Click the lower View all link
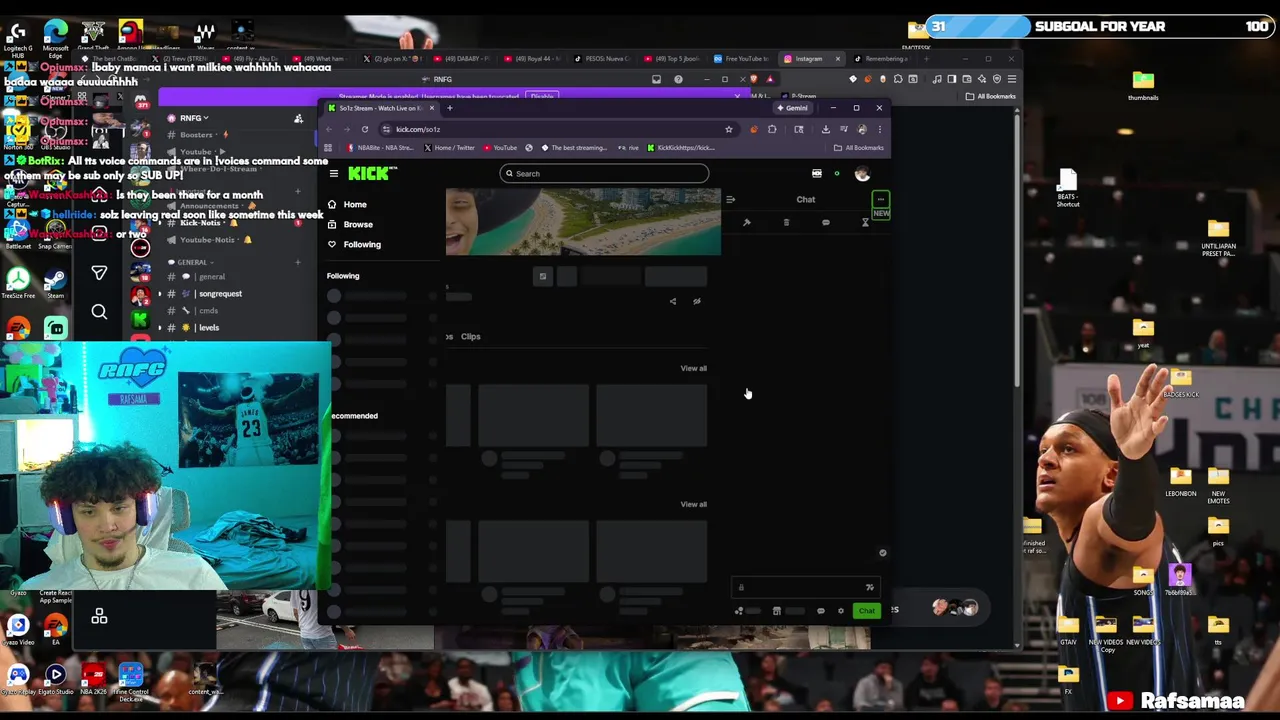This screenshot has width=1280, height=720. tap(693, 504)
